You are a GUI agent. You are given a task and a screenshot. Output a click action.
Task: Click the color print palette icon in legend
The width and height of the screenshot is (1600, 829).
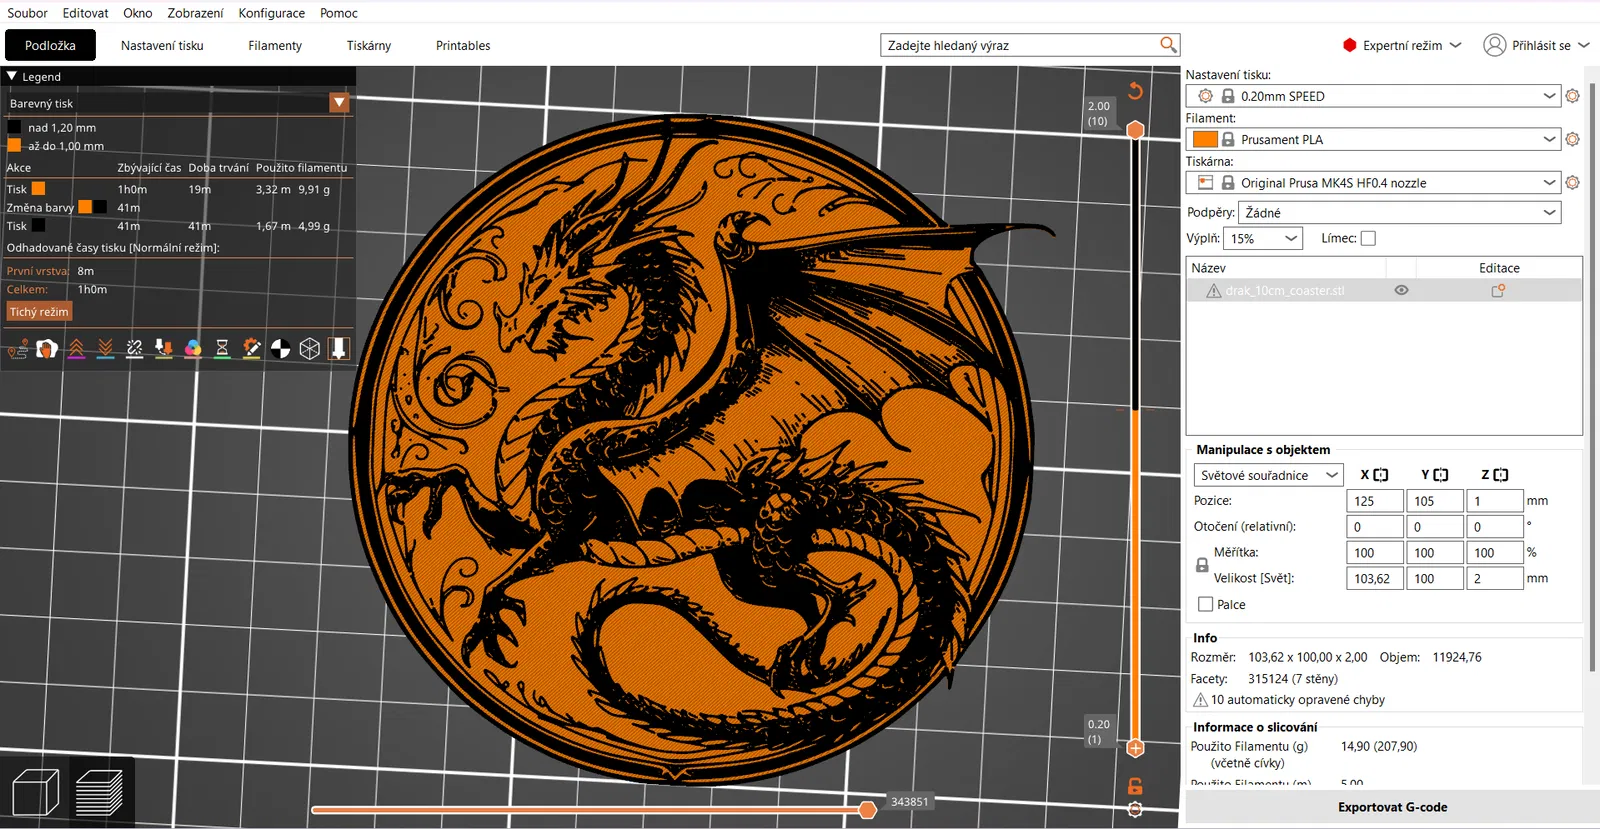[x=193, y=348]
